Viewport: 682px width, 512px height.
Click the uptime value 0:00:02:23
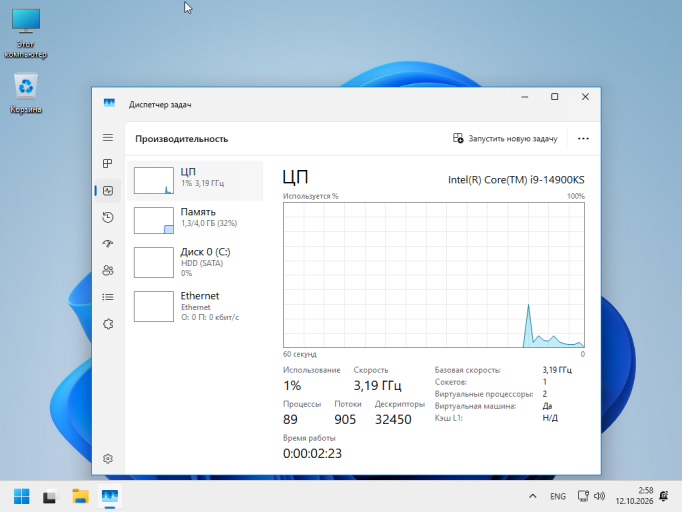[x=312, y=453]
